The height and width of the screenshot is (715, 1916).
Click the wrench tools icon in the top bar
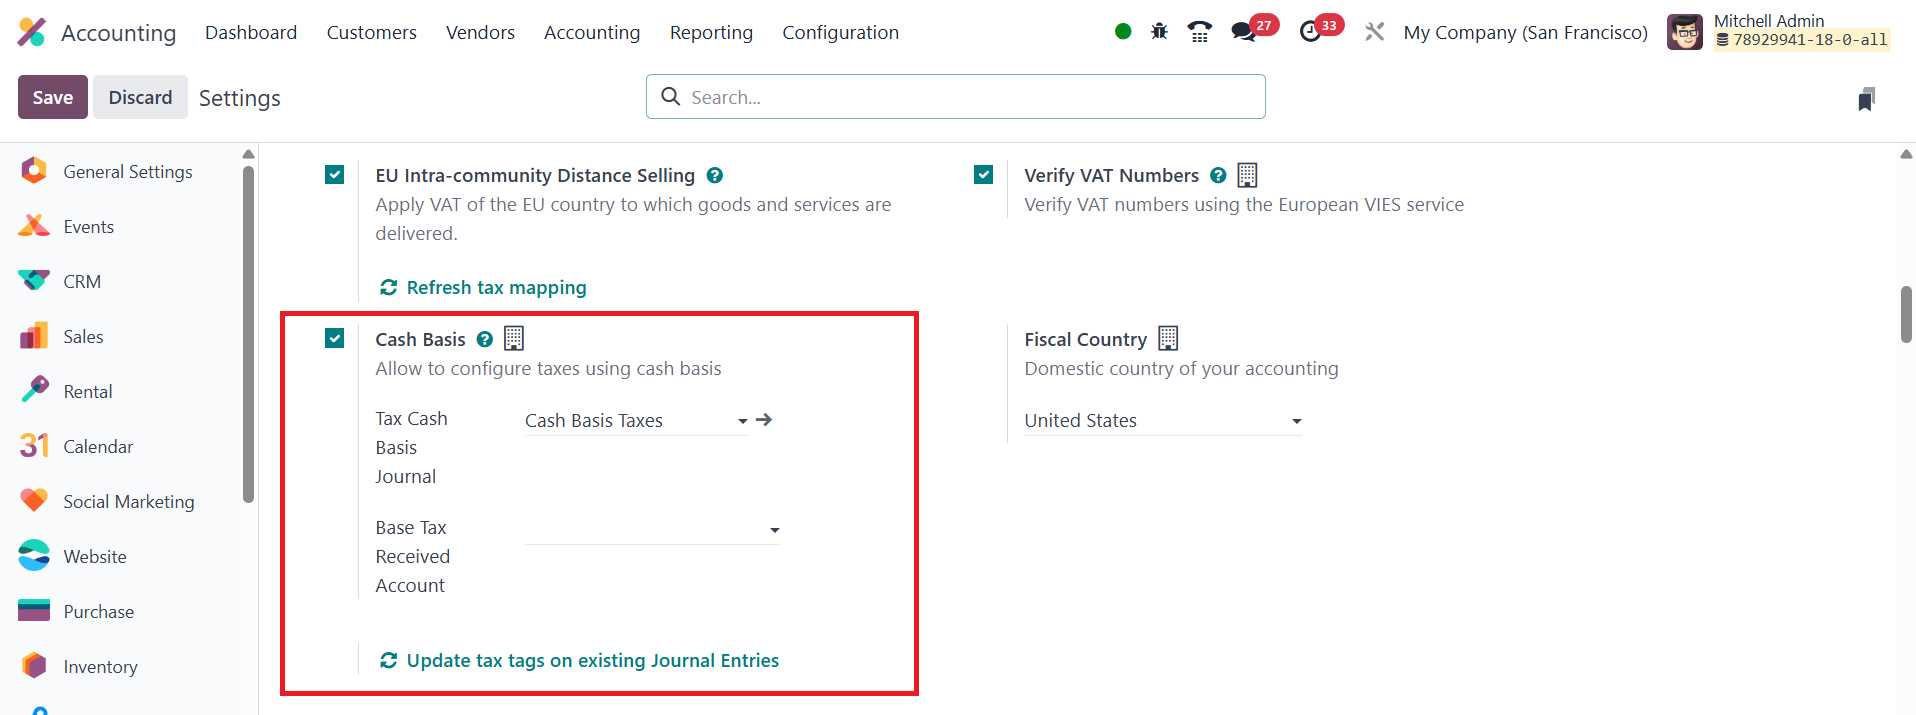1375,32
